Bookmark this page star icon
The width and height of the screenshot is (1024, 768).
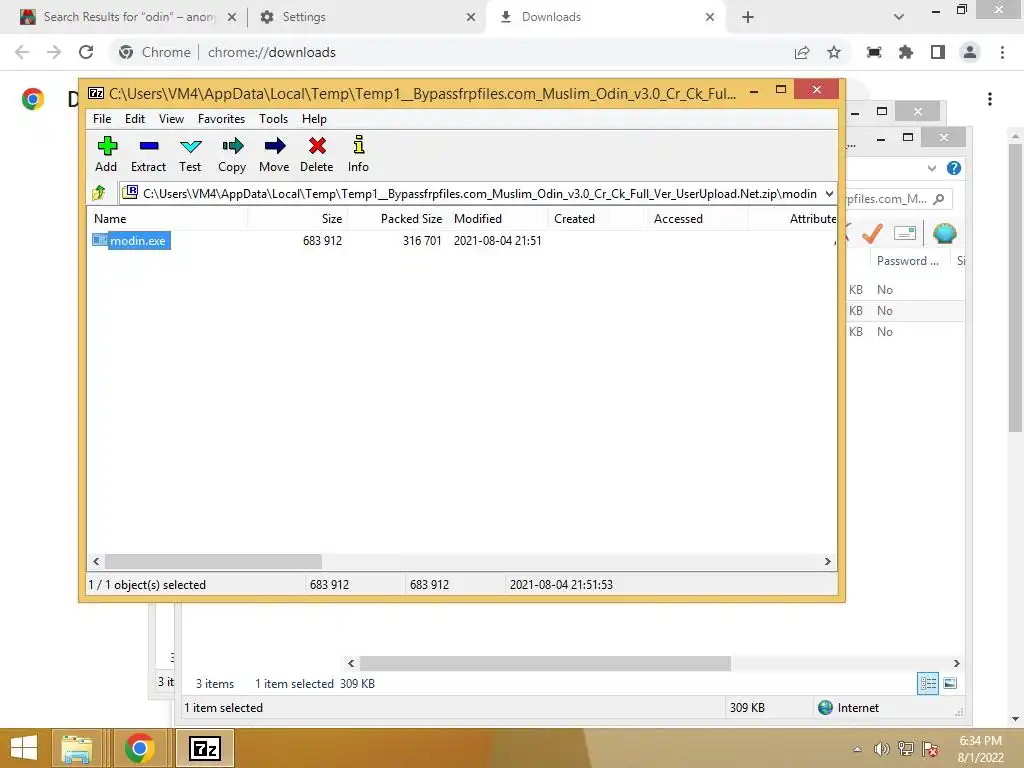834,52
